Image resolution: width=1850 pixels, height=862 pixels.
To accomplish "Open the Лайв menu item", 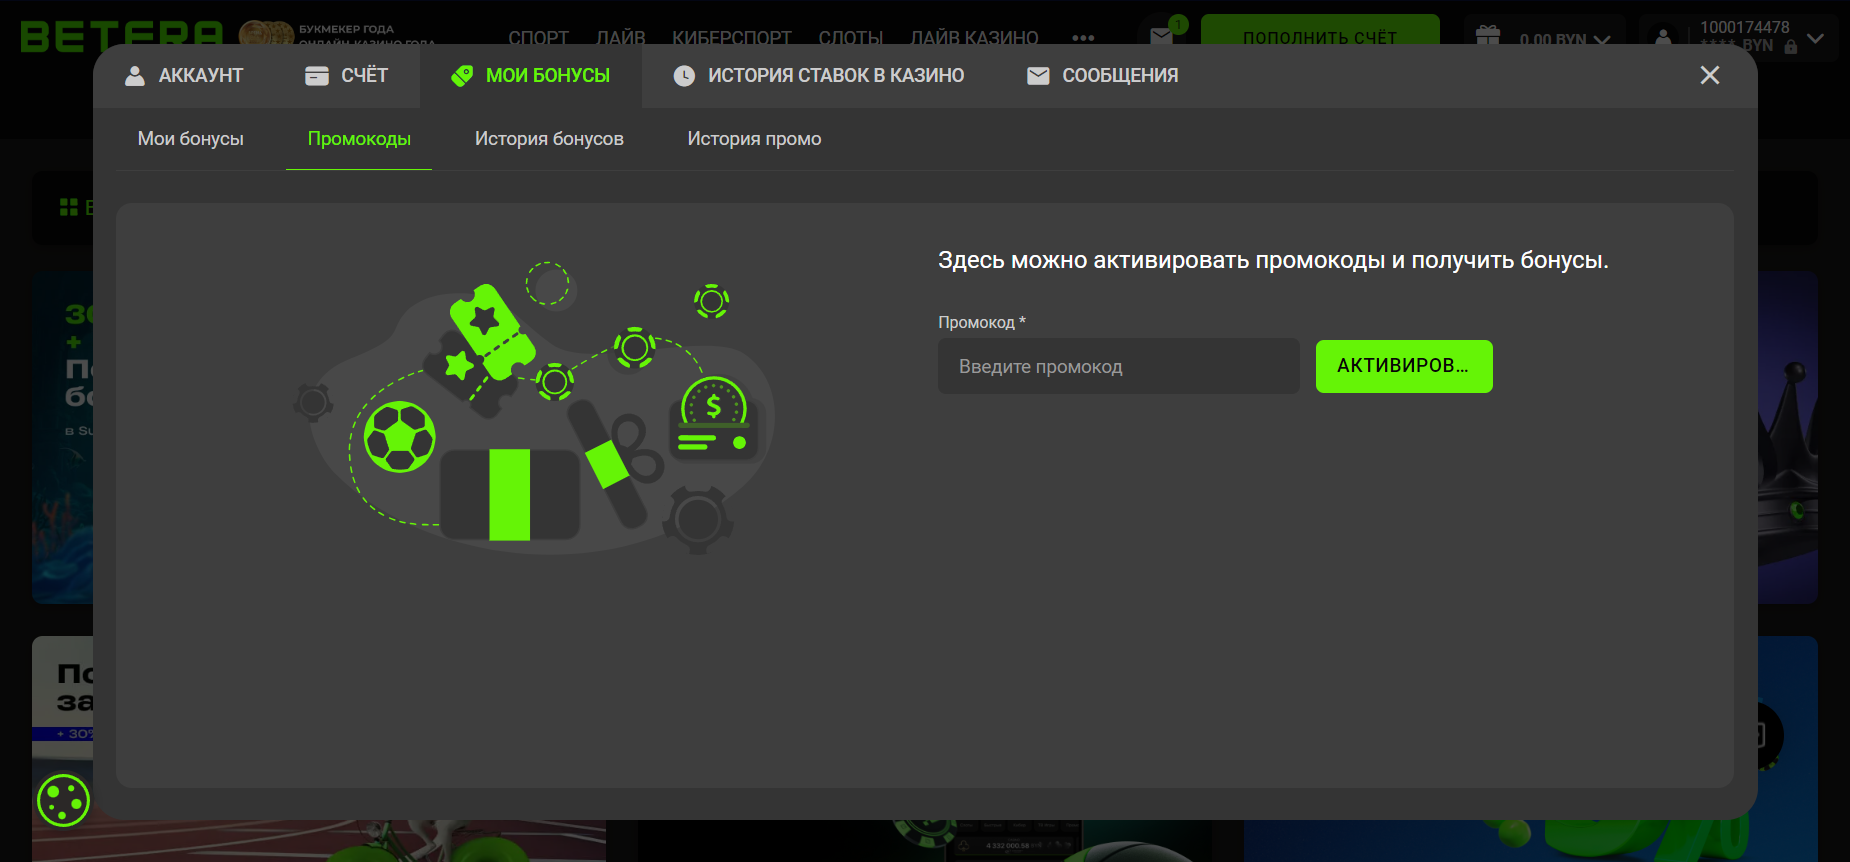I will coord(621,37).
